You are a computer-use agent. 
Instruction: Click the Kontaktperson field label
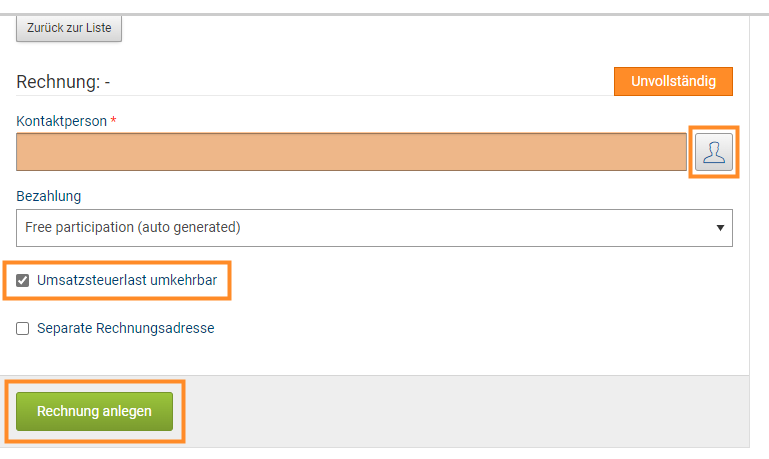click(x=61, y=120)
